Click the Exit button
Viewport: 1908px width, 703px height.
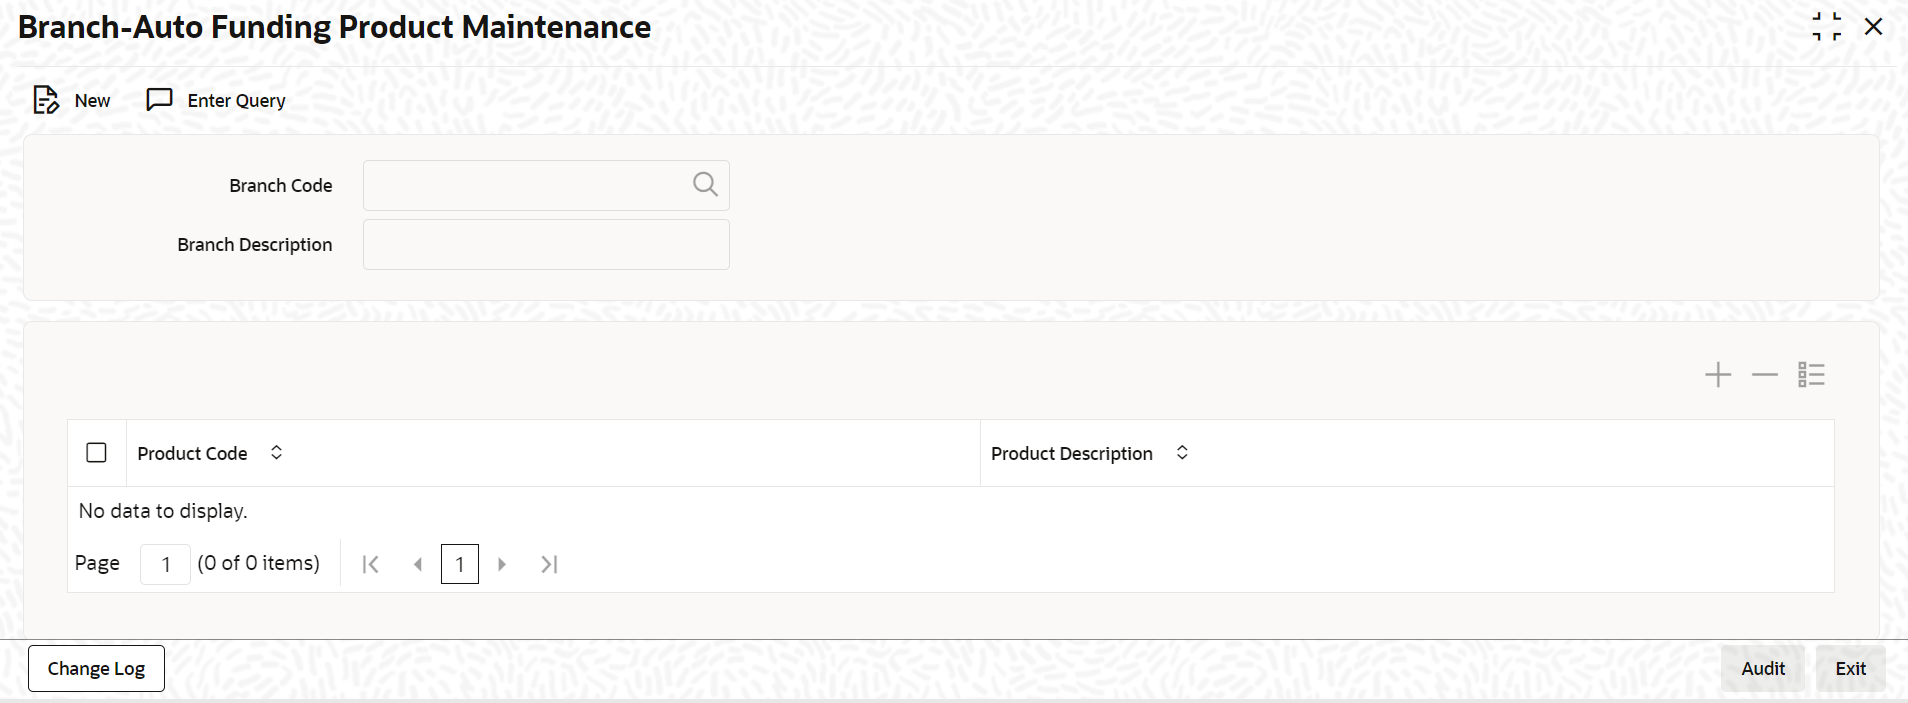pos(1851,668)
